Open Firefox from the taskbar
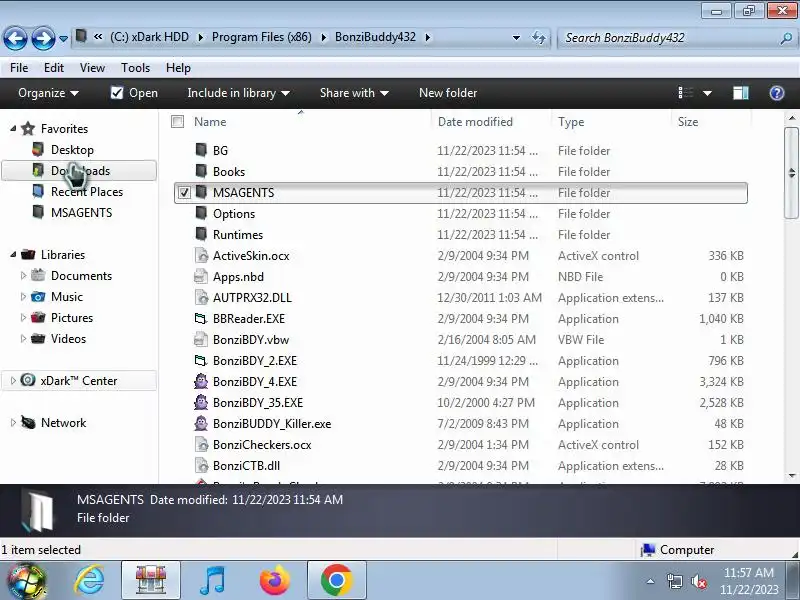Viewport: 800px width, 600px height. pyautogui.click(x=274, y=580)
